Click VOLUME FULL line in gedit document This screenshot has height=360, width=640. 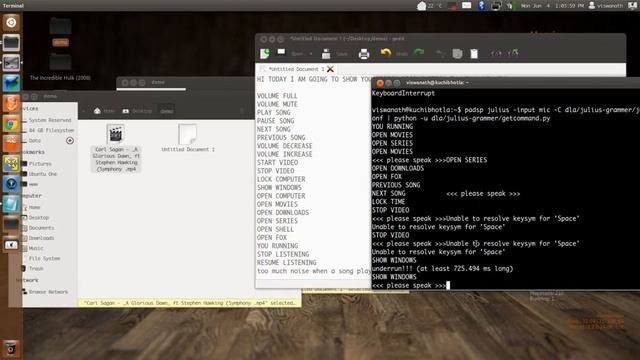pyautogui.click(x=277, y=96)
